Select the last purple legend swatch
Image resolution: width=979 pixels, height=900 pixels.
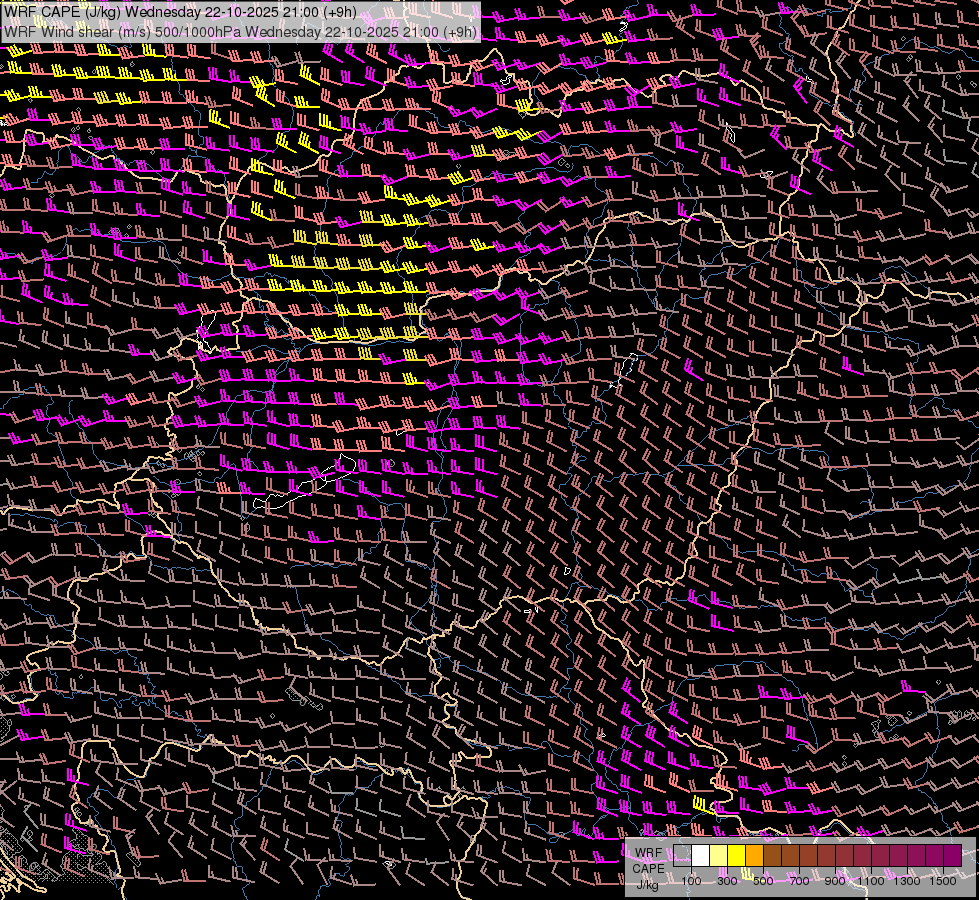[x=953, y=856]
